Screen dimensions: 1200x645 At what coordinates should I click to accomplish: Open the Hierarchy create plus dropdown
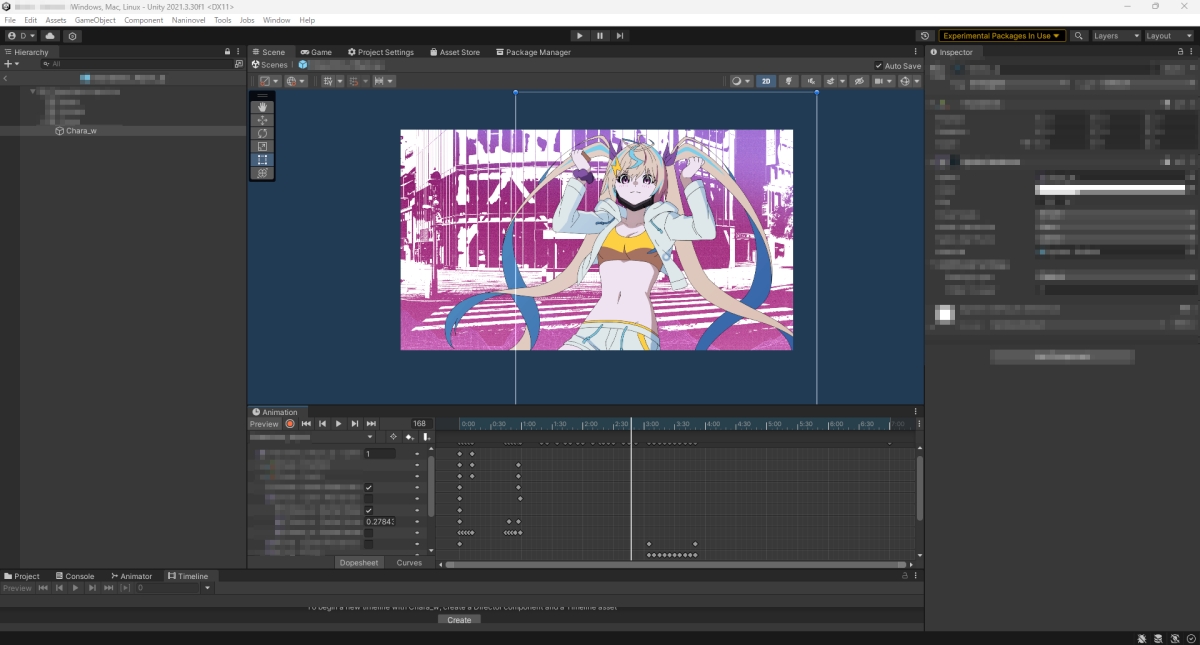pos(12,64)
